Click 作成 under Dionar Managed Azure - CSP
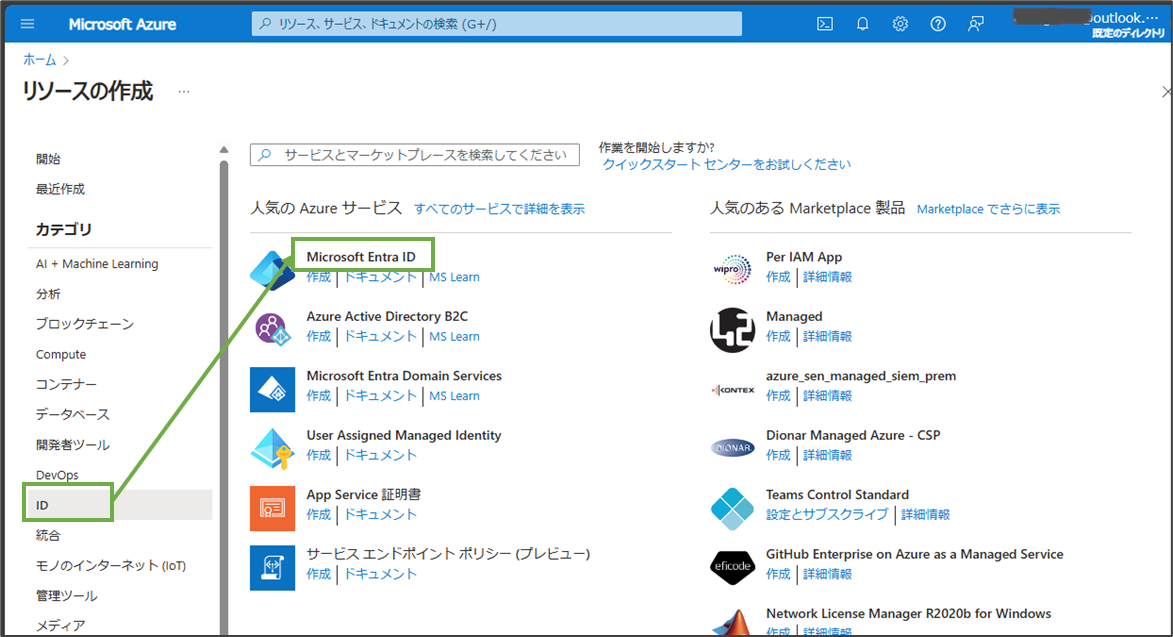Viewport: 1173px width, 637px height. pyautogui.click(x=778, y=455)
